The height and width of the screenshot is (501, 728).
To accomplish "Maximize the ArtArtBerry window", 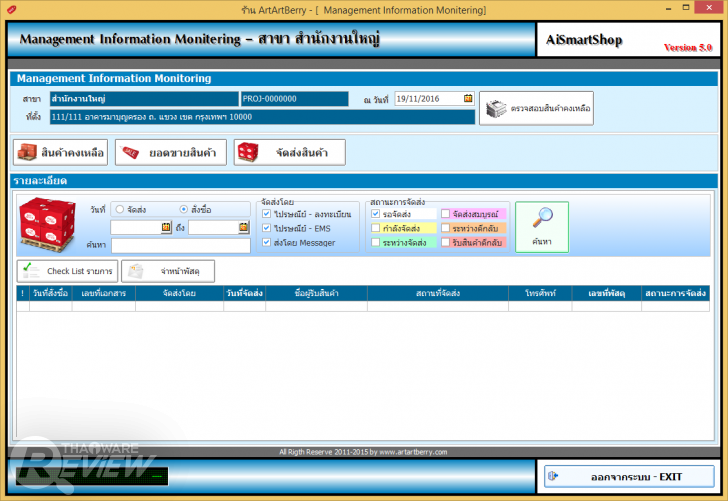I will point(686,8).
